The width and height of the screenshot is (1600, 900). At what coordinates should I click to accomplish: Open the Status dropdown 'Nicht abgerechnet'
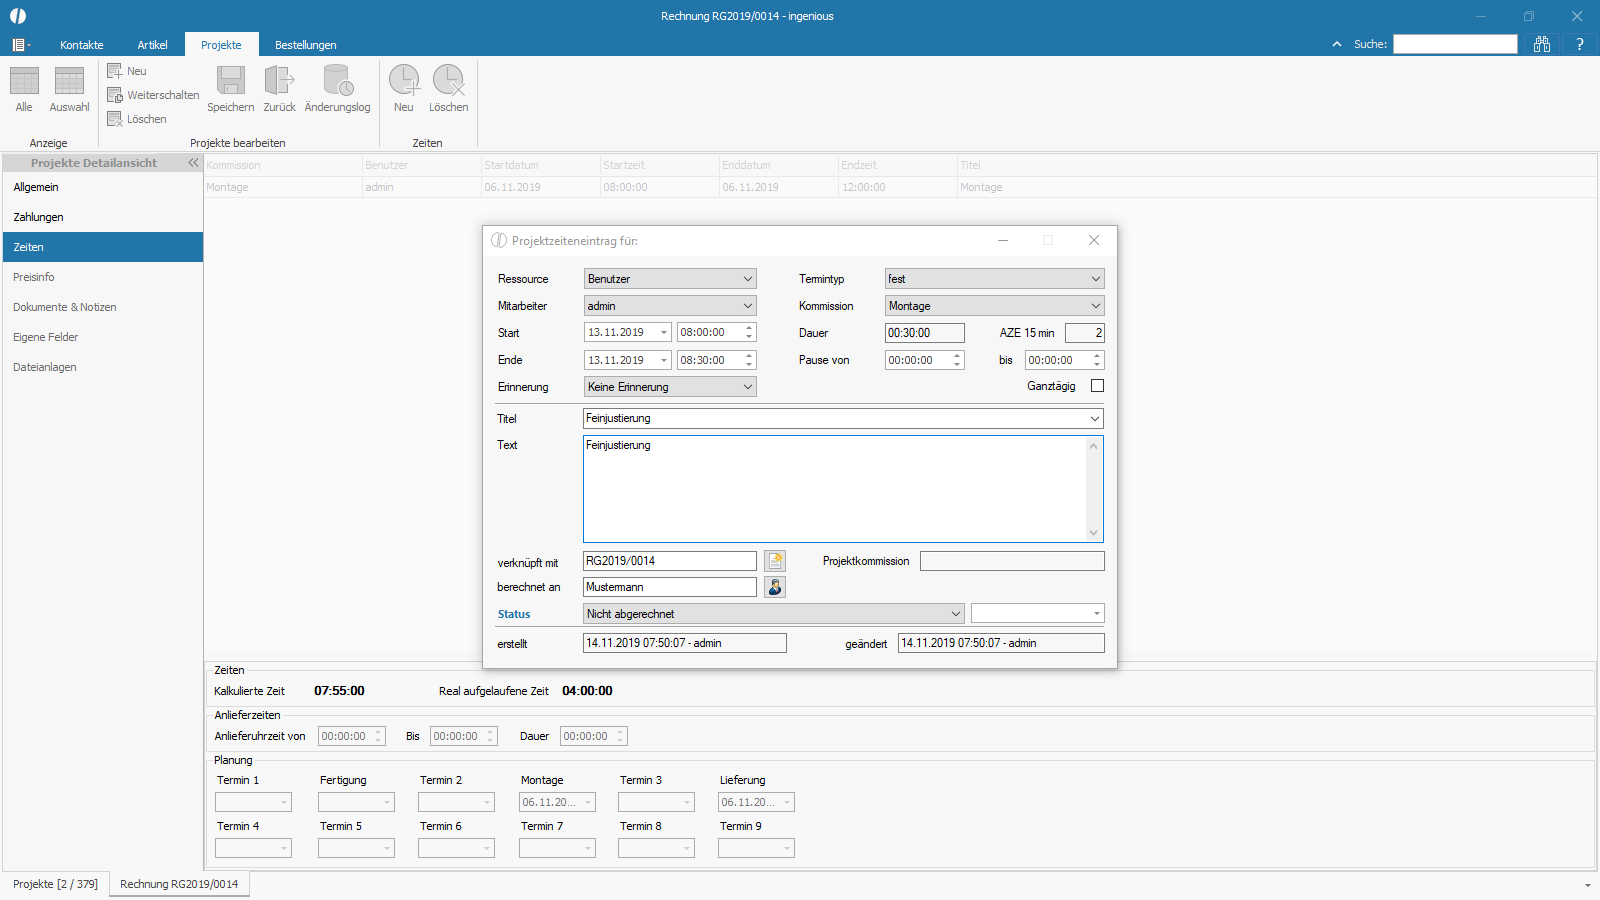tap(956, 613)
